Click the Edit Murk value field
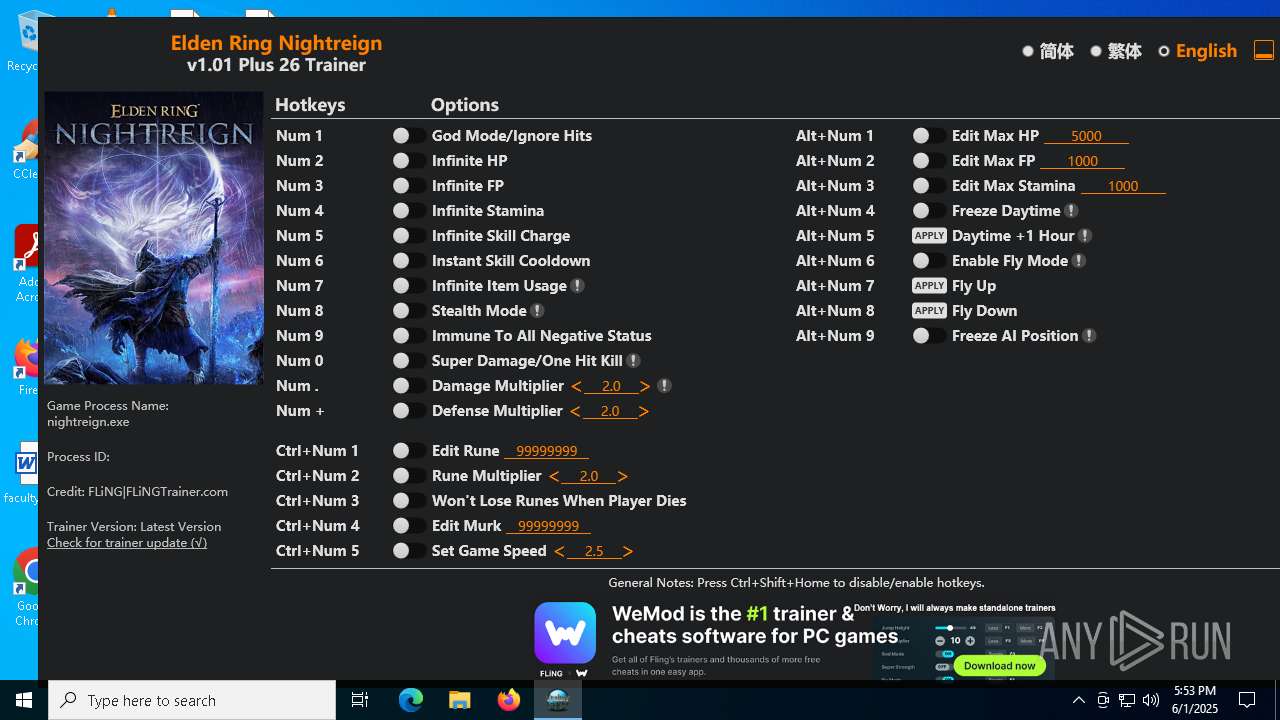 click(548, 526)
